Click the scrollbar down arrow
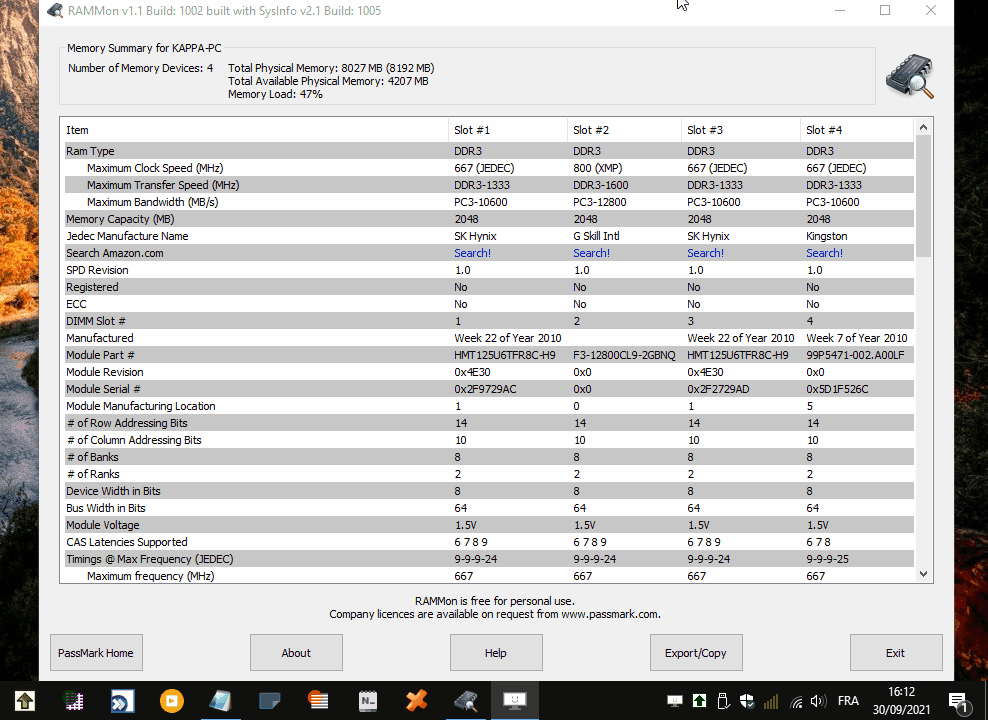This screenshot has width=988, height=720. [x=924, y=574]
